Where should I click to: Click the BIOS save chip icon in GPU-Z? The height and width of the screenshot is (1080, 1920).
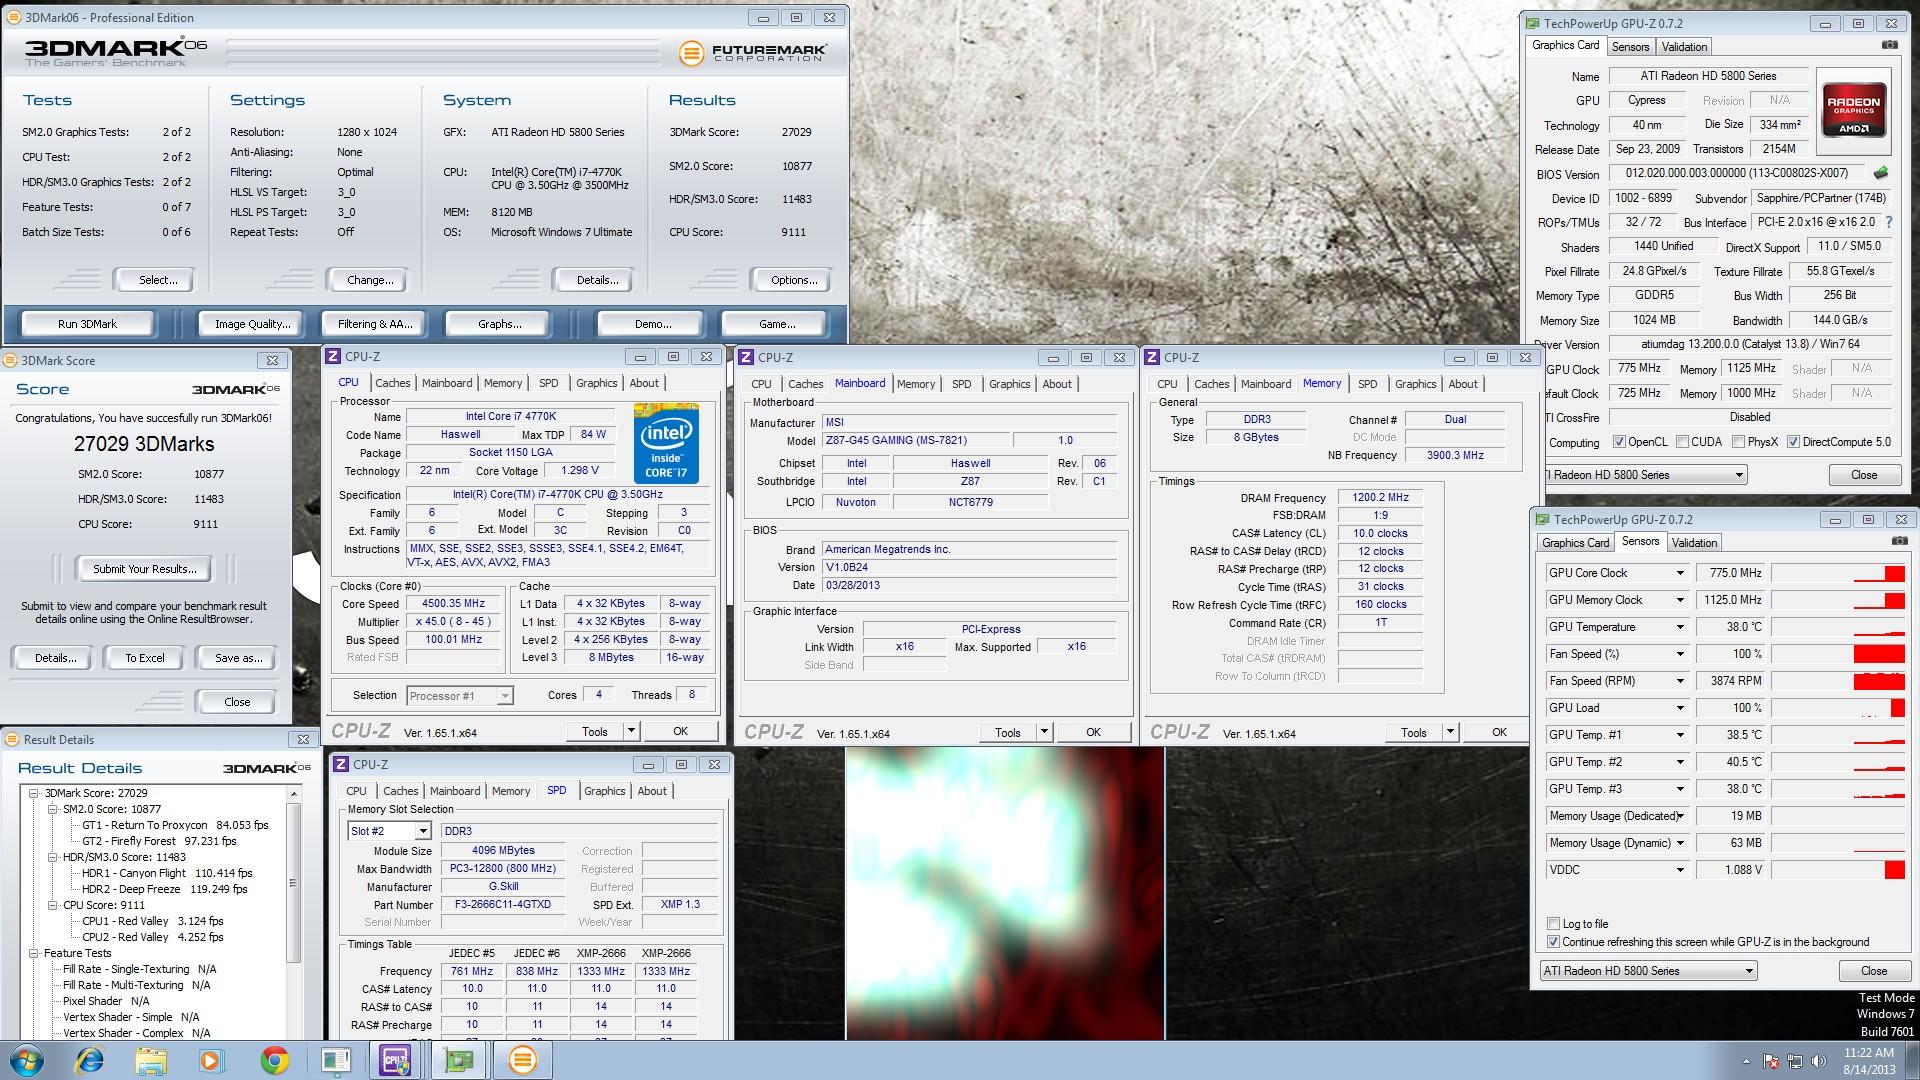1881,173
